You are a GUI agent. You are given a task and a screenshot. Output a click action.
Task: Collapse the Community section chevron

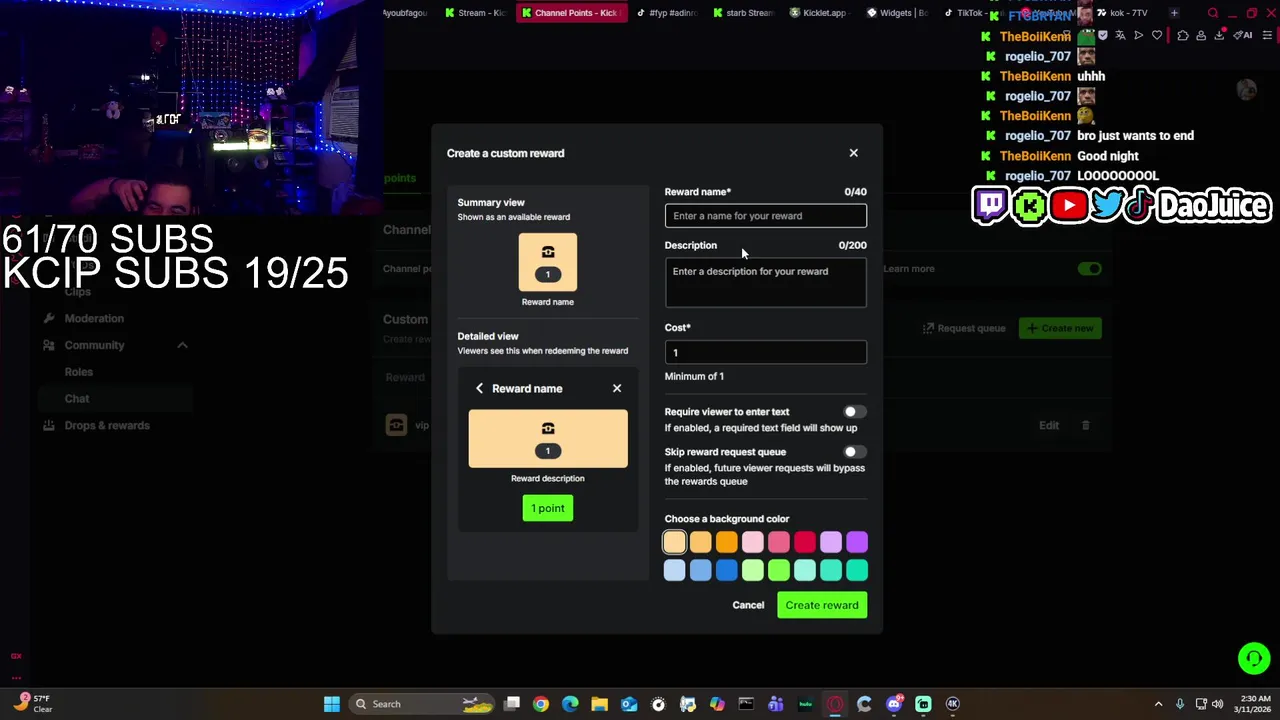(x=182, y=345)
